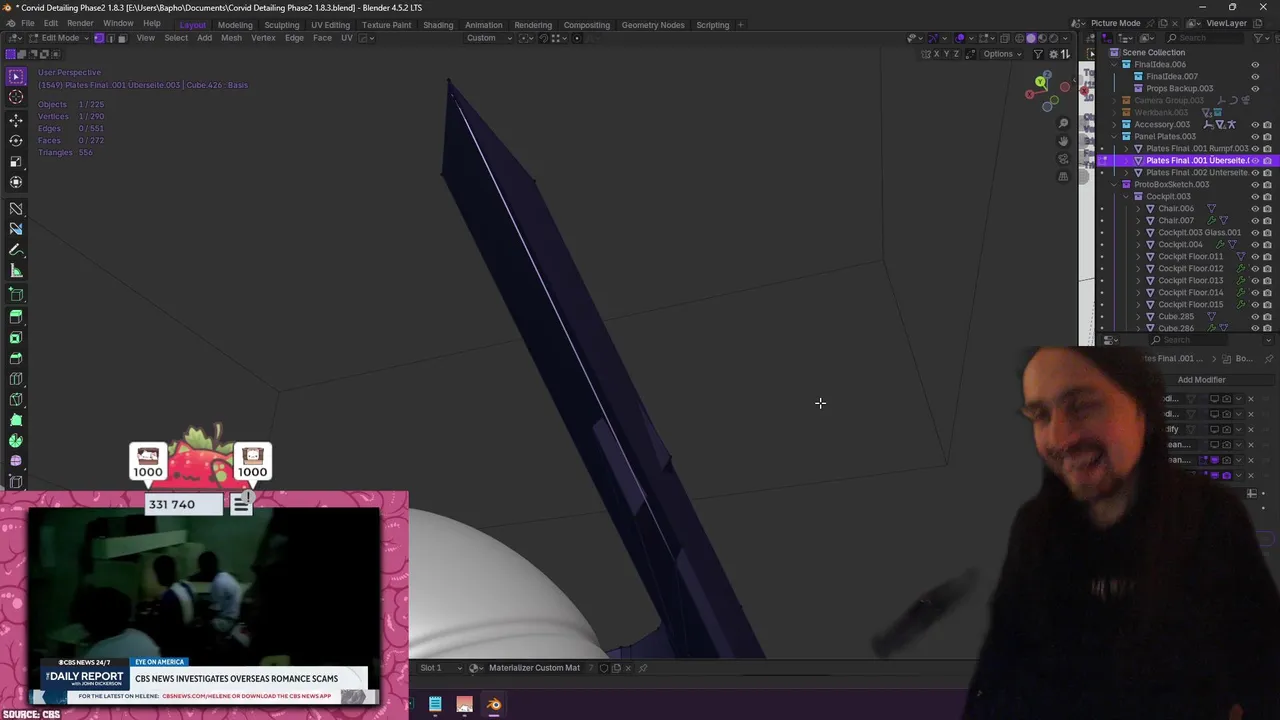Click the Pan hand navigation icon

tap(1063, 141)
